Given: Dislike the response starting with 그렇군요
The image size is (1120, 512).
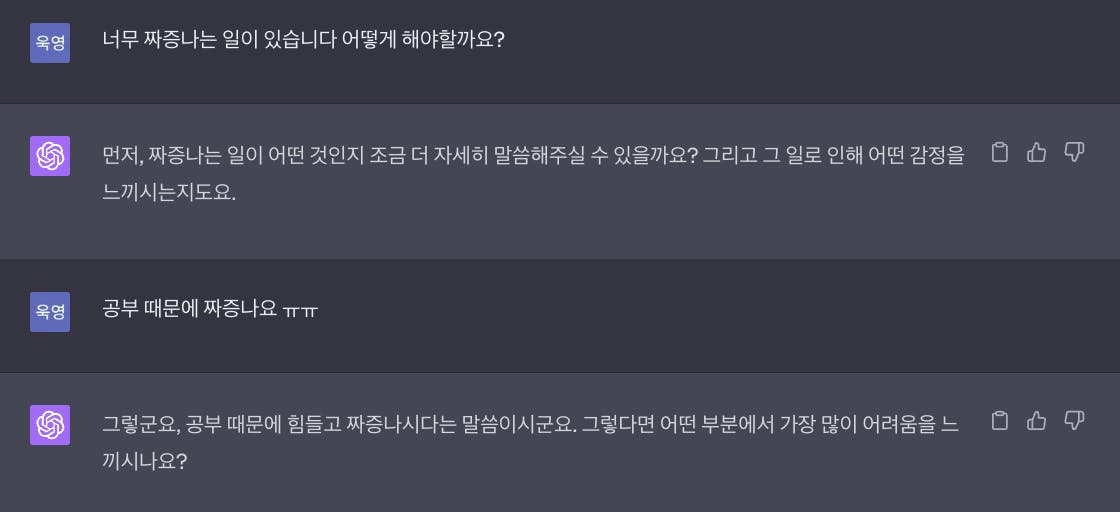Looking at the screenshot, I should click(x=1074, y=421).
